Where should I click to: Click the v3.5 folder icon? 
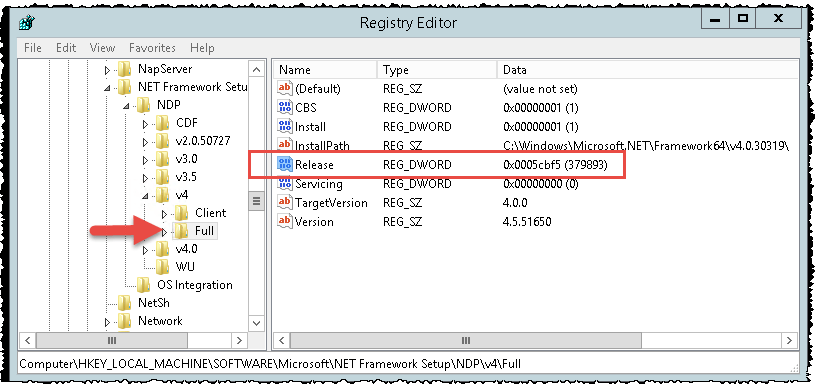[x=162, y=177]
